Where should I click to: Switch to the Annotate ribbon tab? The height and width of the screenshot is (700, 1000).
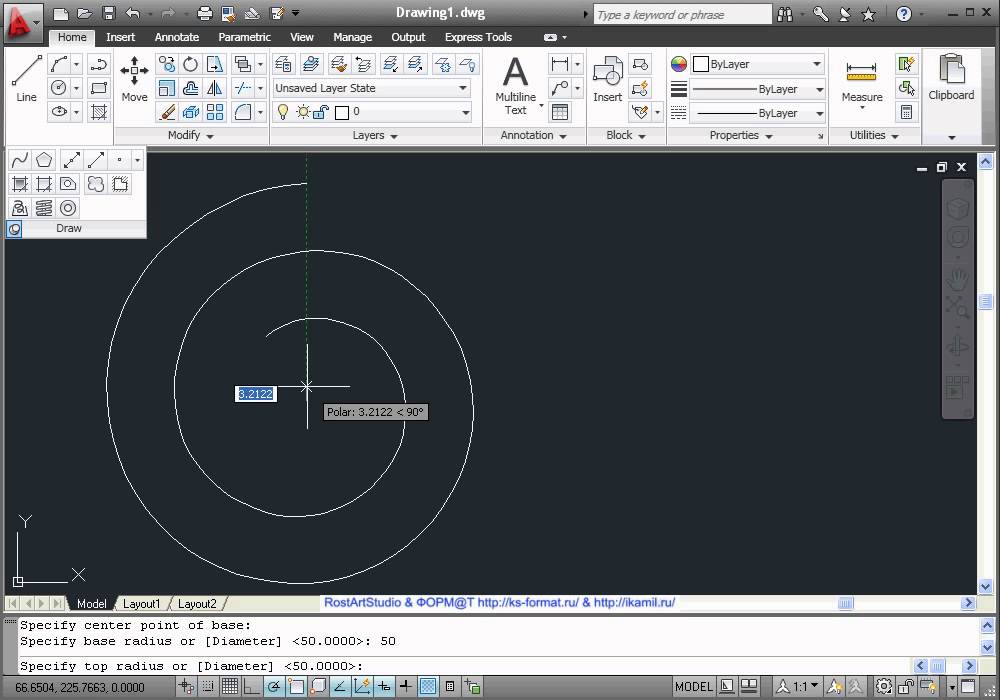[x=177, y=37]
